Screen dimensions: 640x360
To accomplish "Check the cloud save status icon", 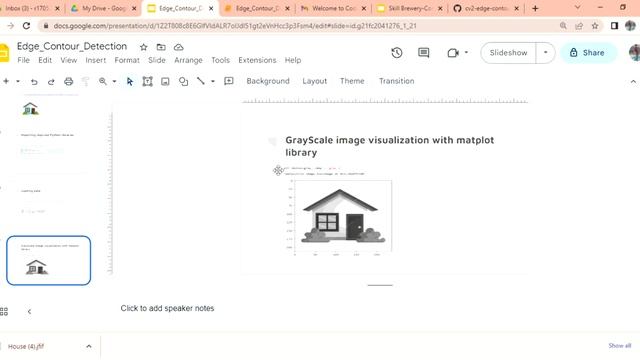I will (178, 47).
